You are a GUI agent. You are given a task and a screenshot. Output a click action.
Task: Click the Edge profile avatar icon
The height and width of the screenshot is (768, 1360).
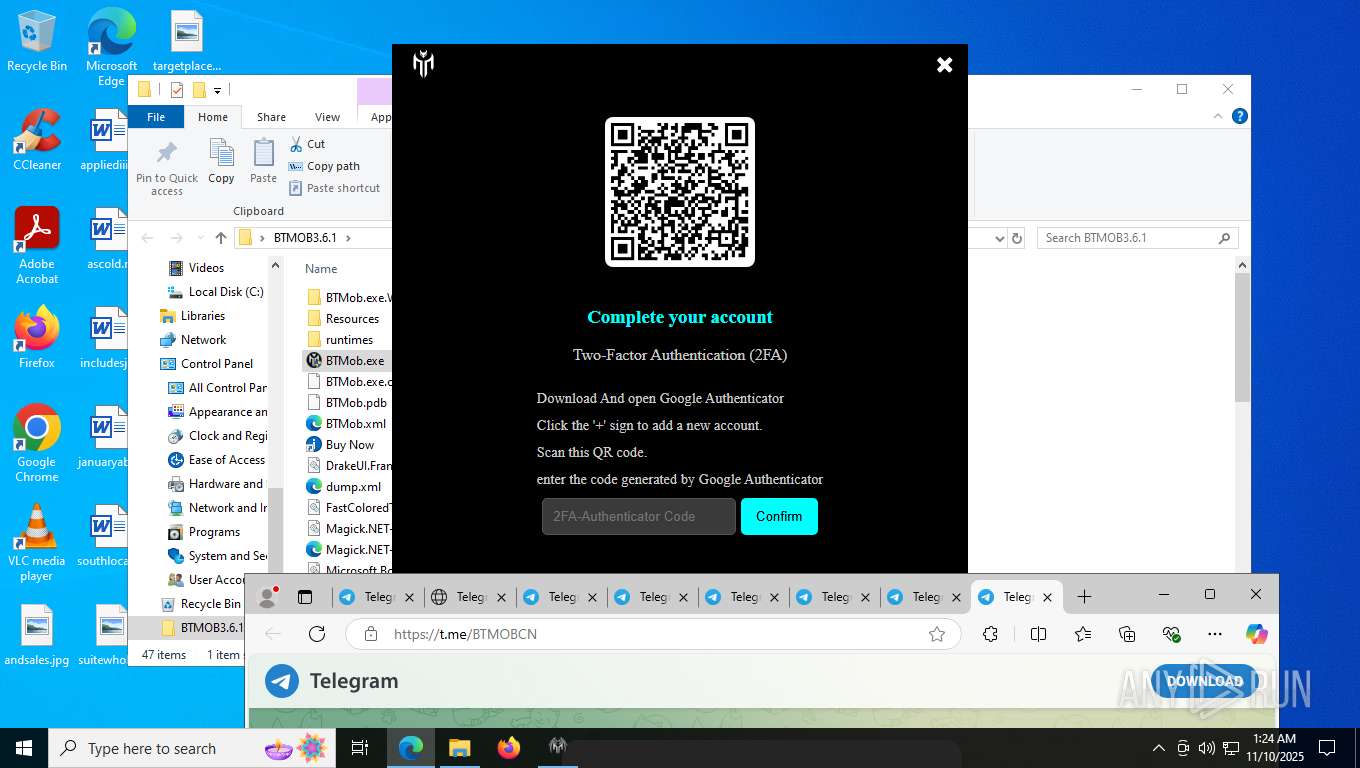point(267,597)
